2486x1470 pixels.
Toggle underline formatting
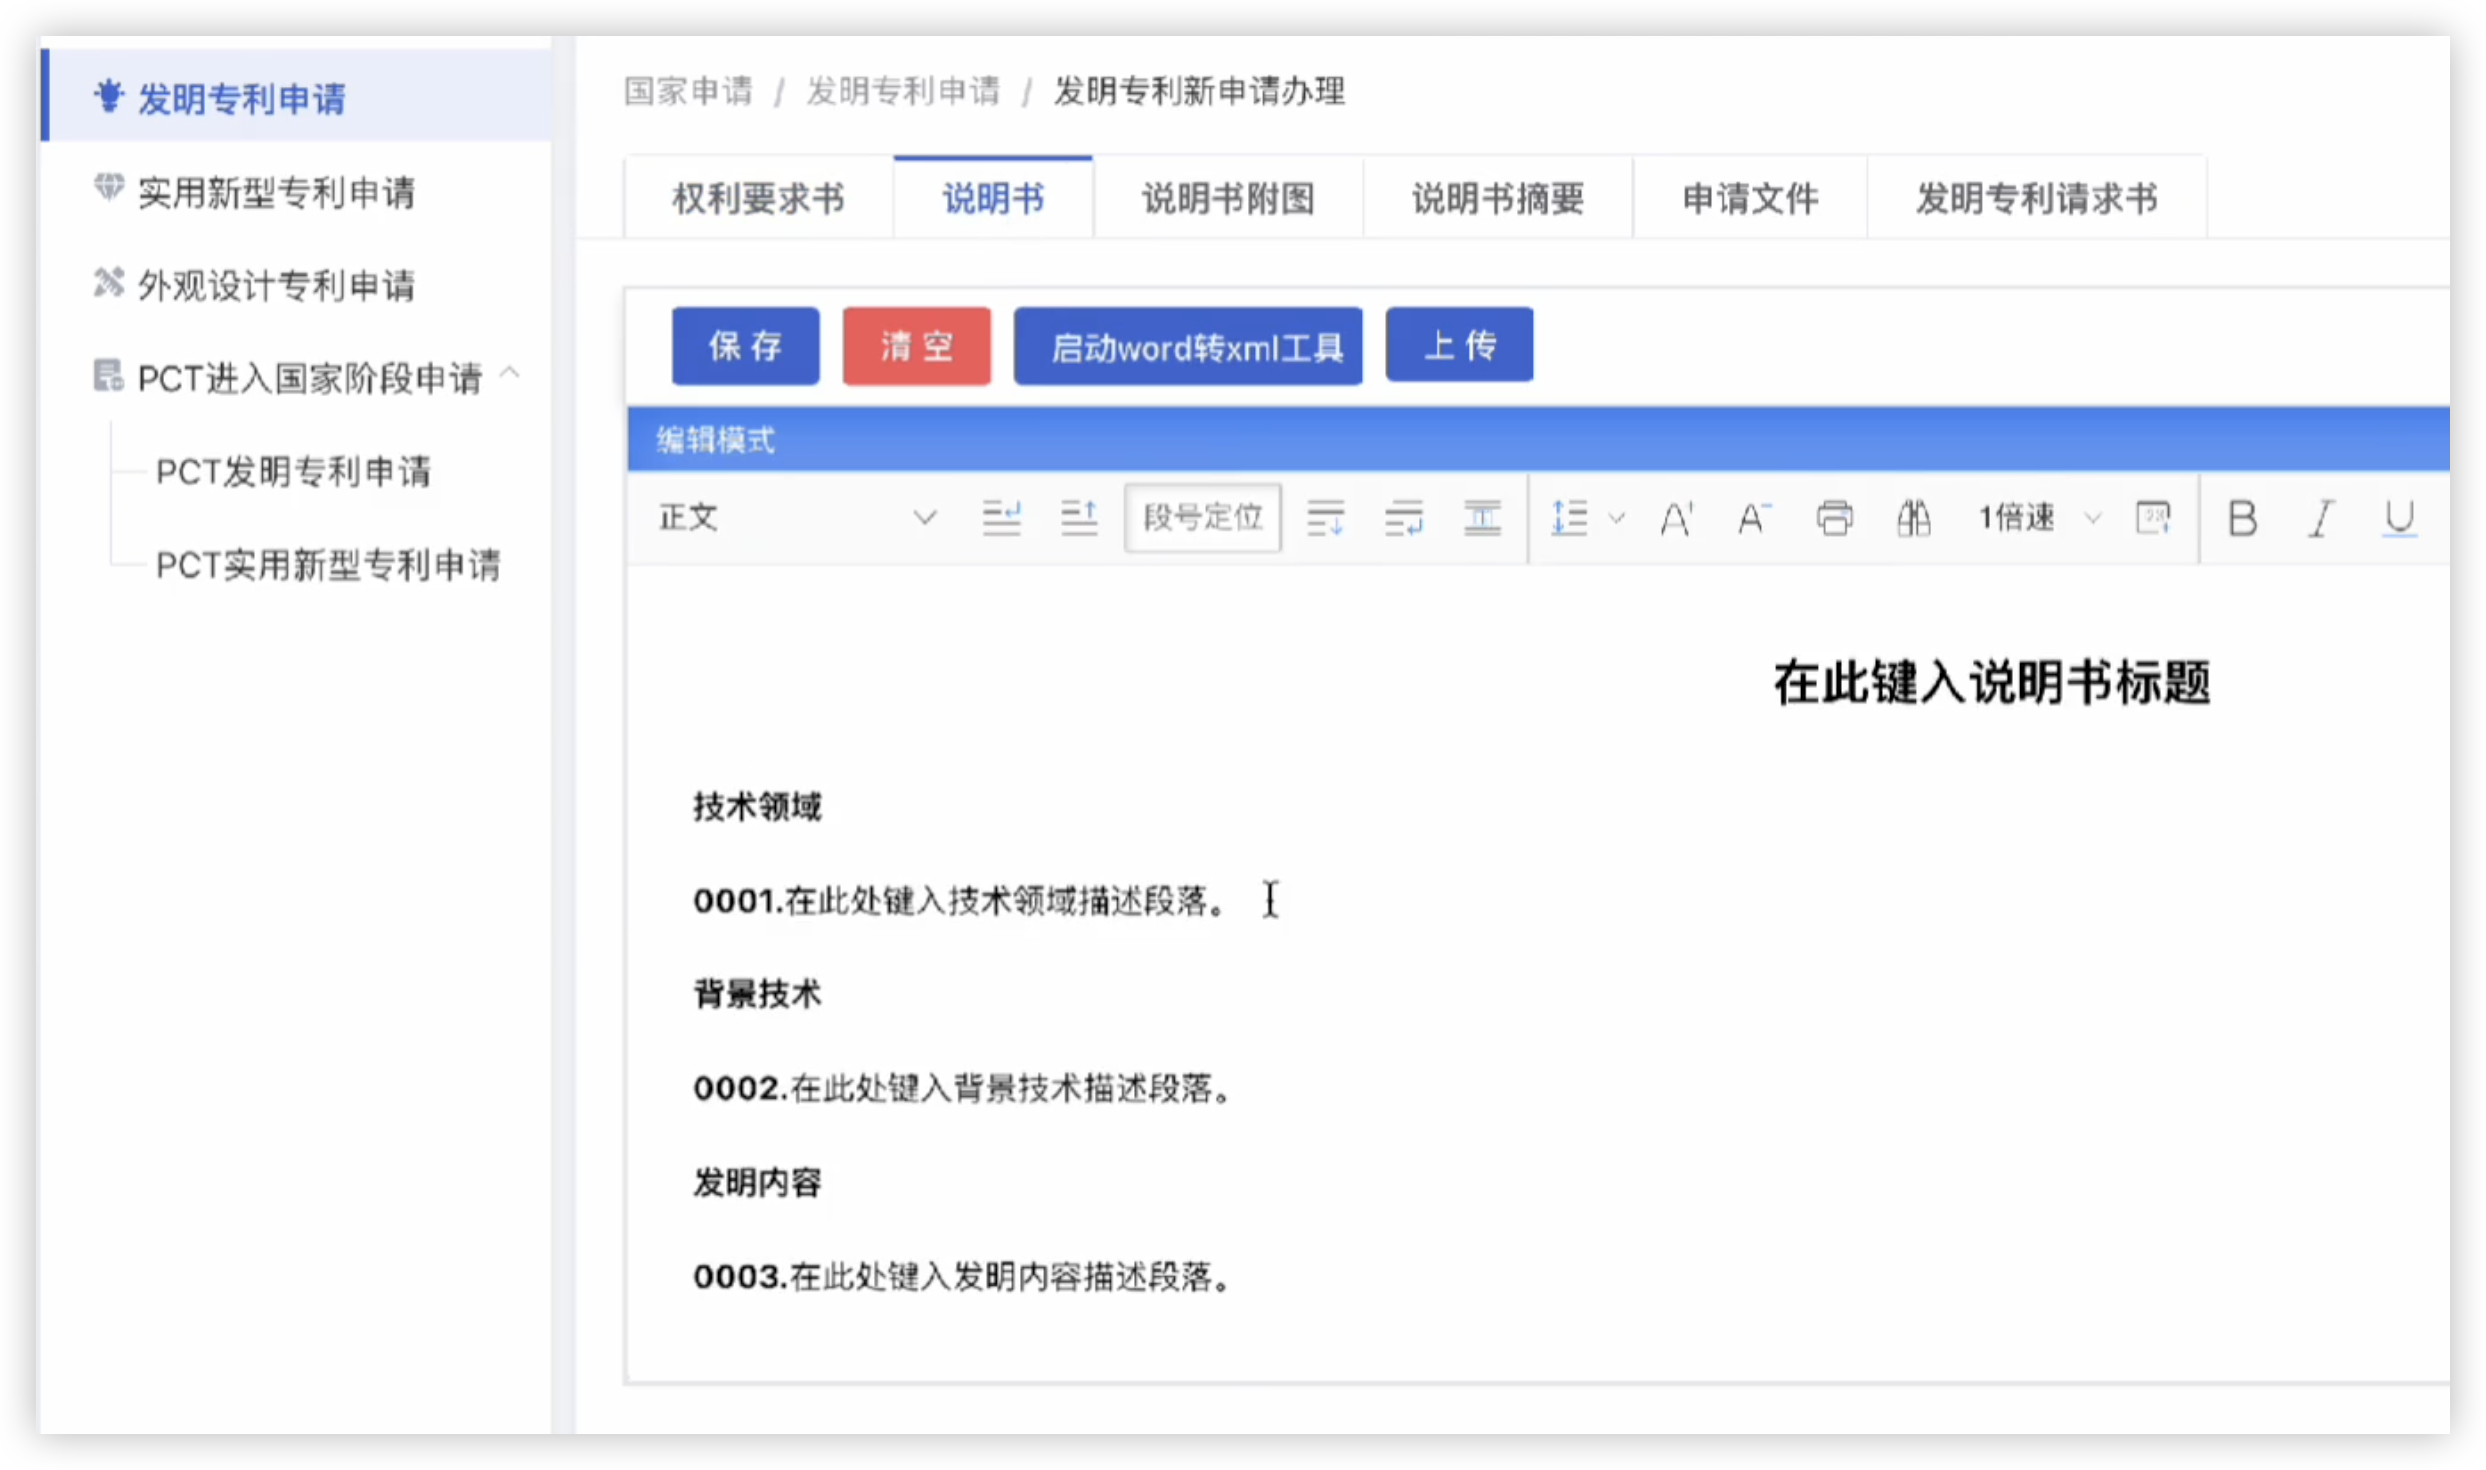[2399, 518]
